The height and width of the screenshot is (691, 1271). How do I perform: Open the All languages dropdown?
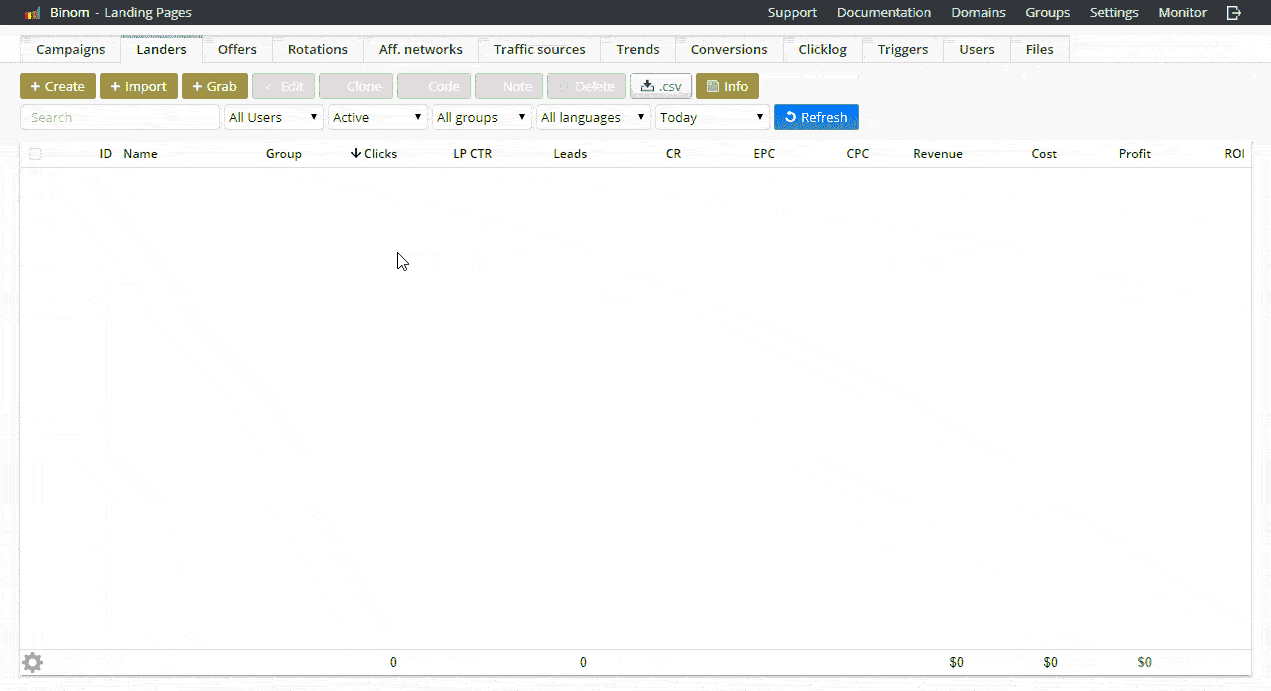[x=594, y=117]
